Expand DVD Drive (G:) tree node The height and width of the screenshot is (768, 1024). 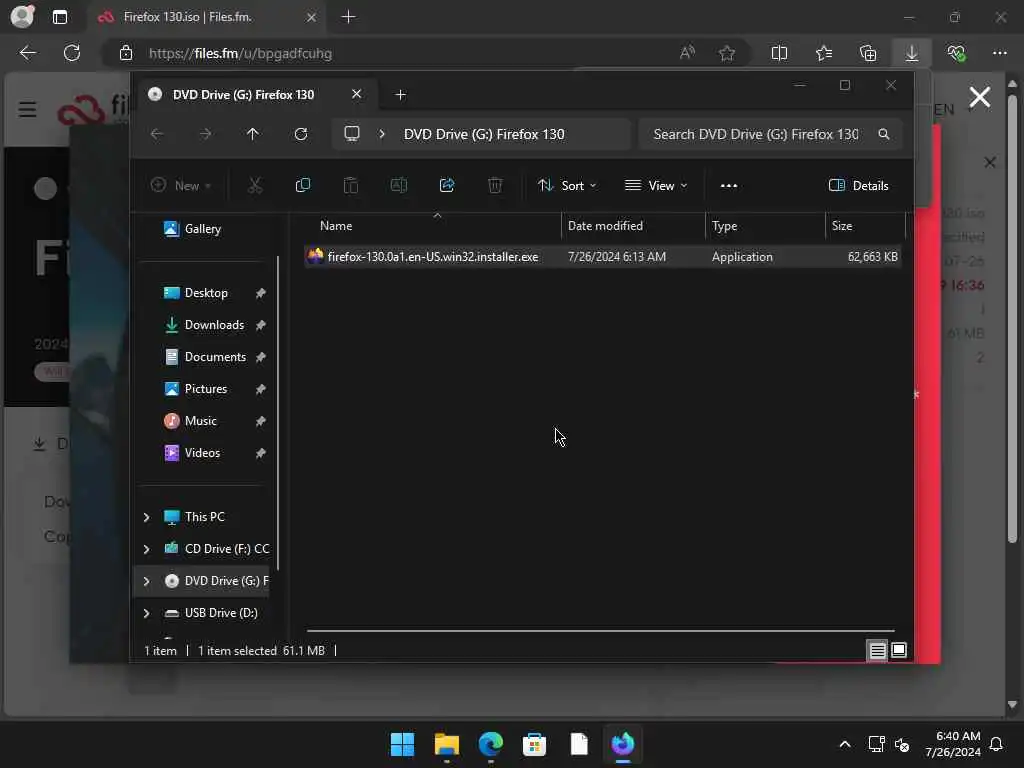tap(146, 581)
